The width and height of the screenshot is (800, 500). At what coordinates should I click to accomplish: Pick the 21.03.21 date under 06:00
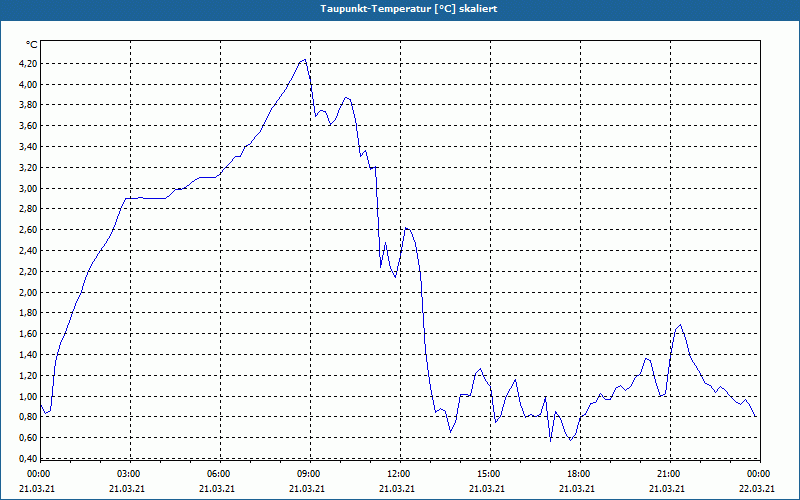(x=218, y=489)
